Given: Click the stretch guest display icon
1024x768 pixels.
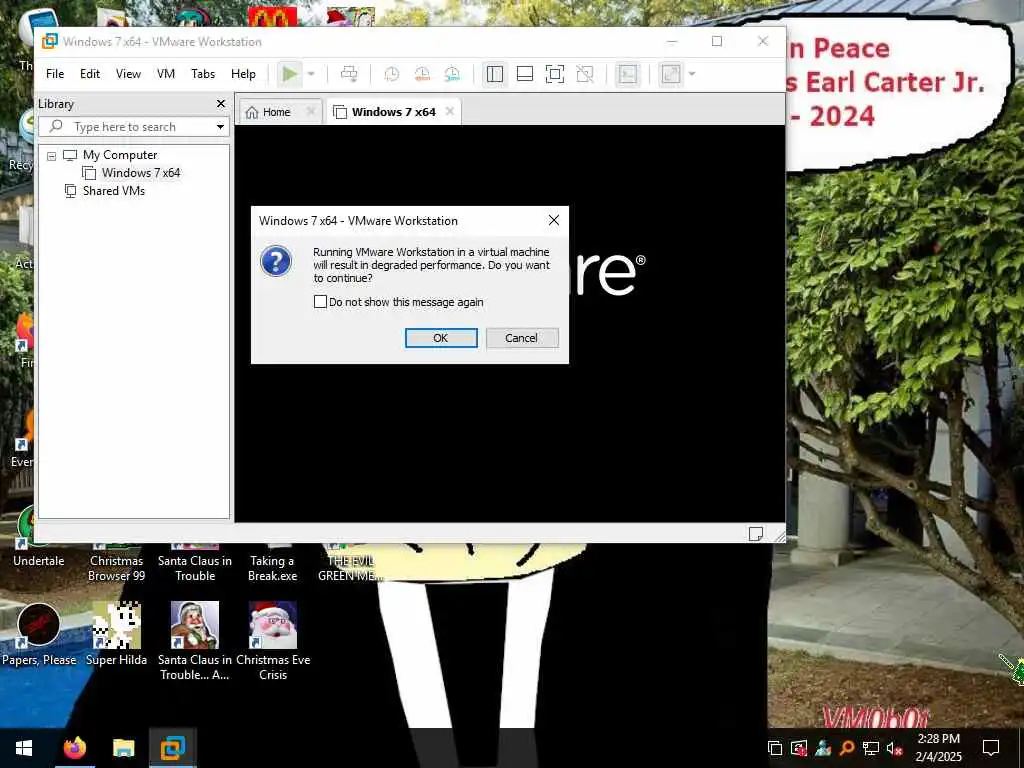Looking at the screenshot, I should [x=671, y=74].
